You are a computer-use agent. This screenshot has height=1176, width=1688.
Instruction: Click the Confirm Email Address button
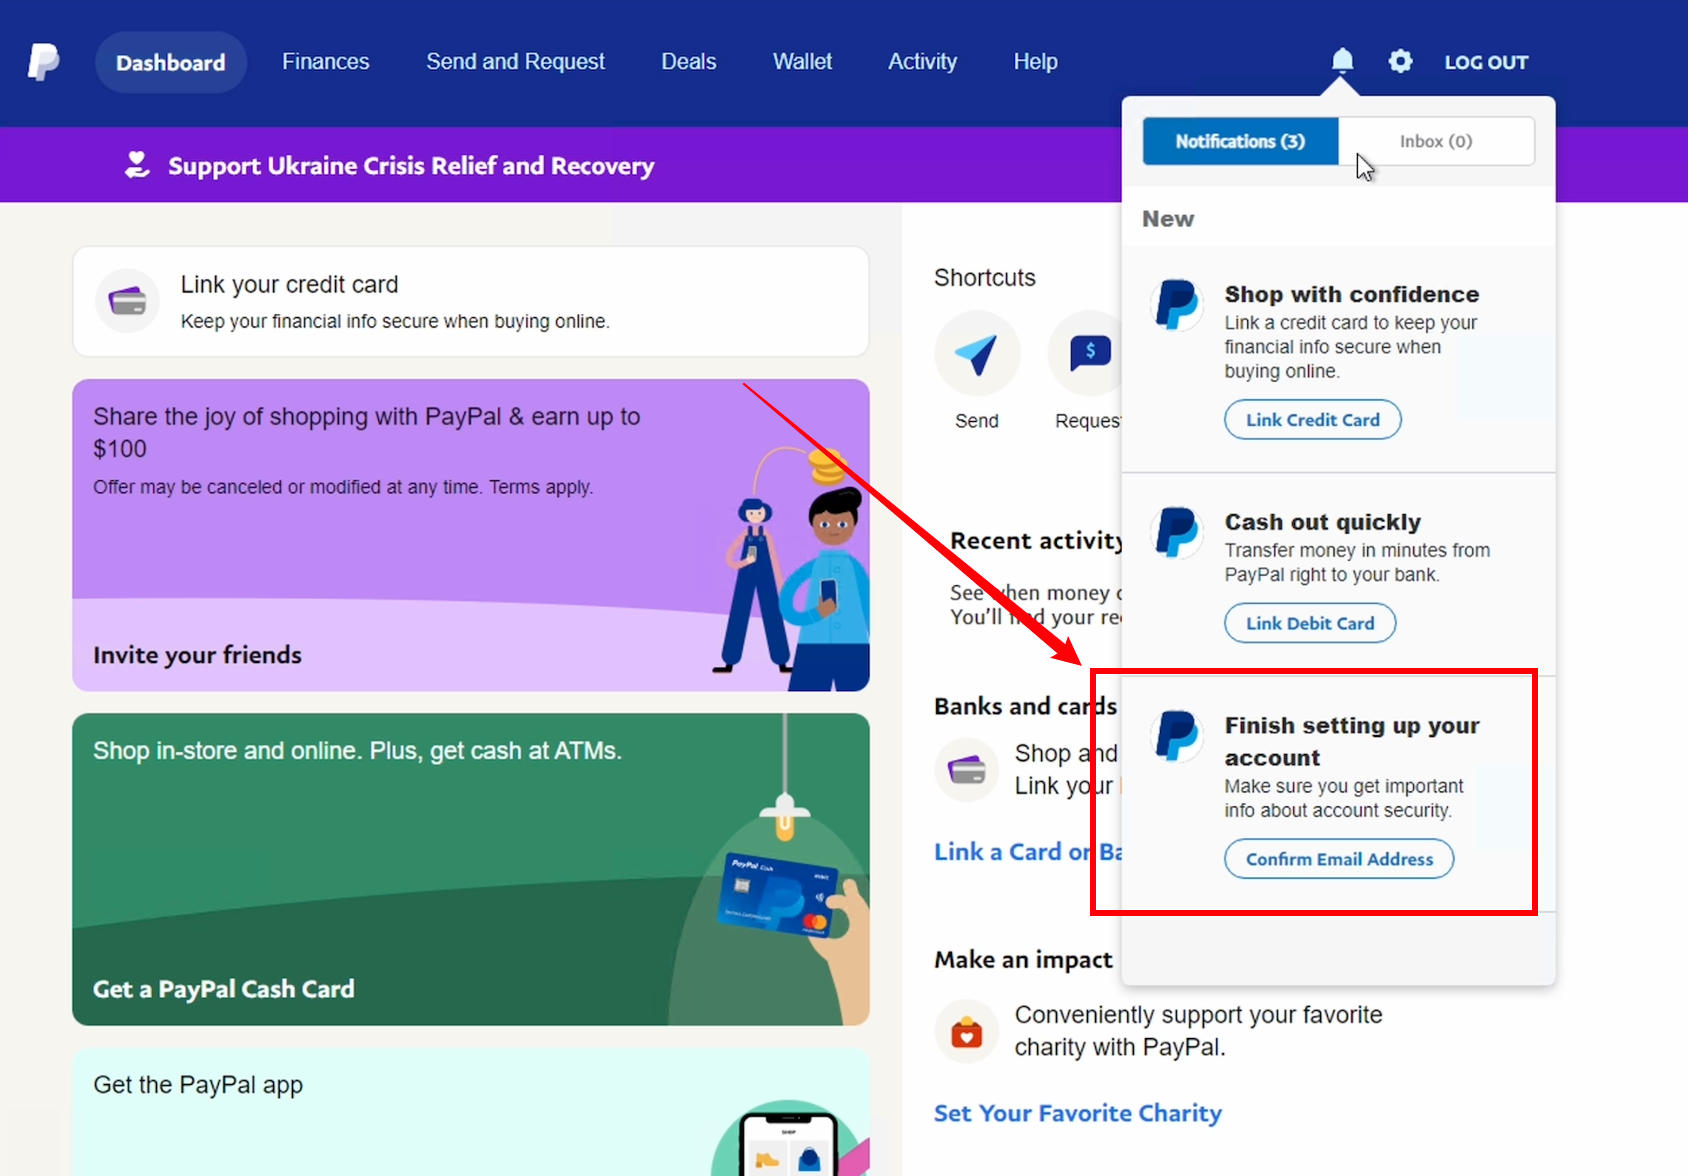coord(1339,859)
